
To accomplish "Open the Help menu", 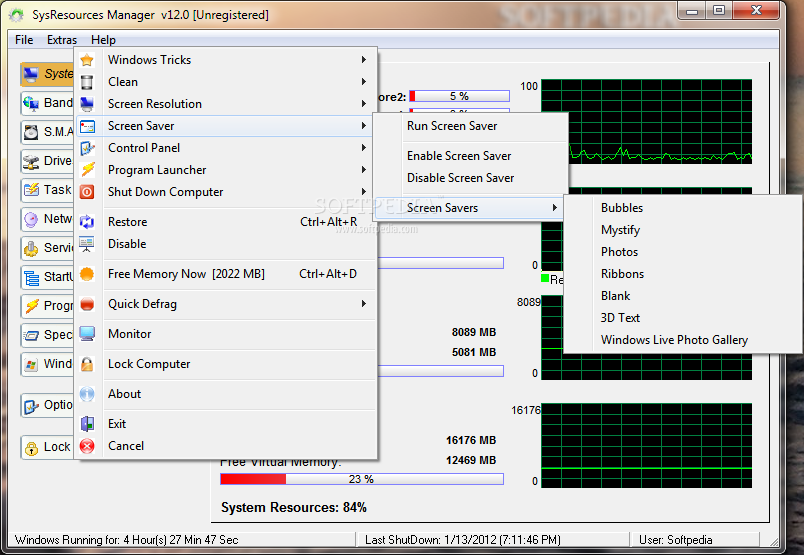I will point(103,39).
